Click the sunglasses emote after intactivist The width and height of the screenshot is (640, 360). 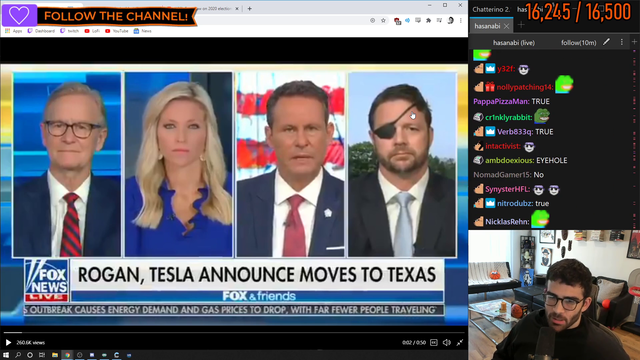[529, 147]
